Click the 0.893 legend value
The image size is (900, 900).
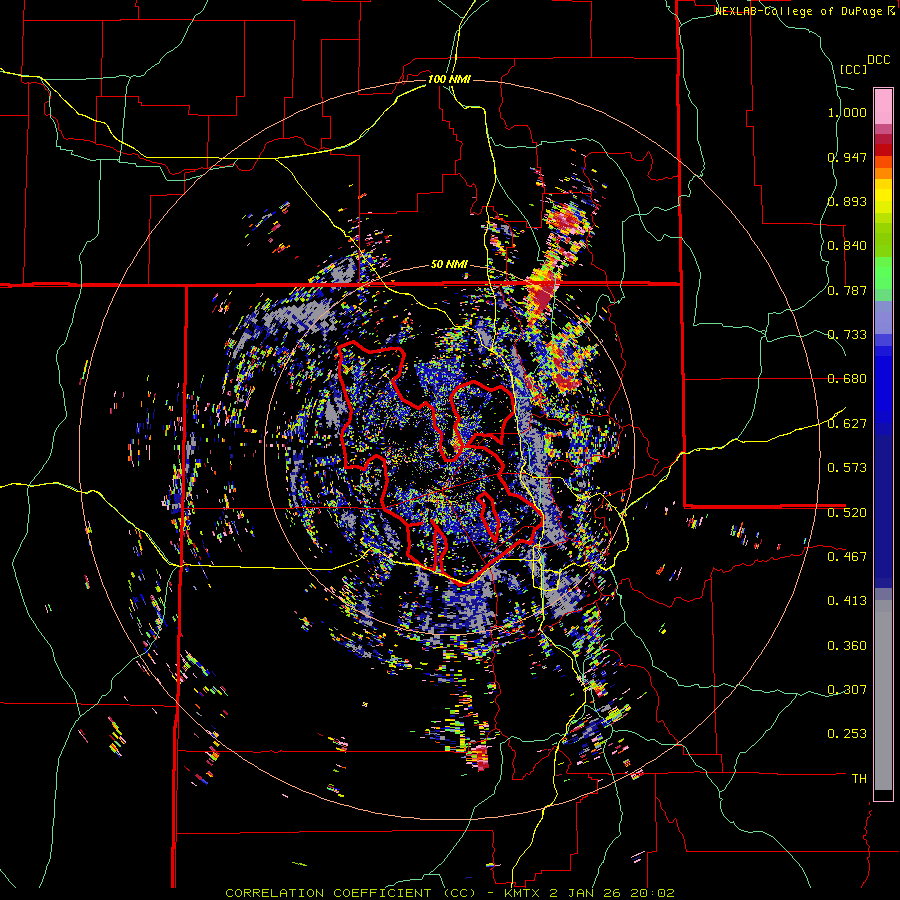[x=847, y=201]
